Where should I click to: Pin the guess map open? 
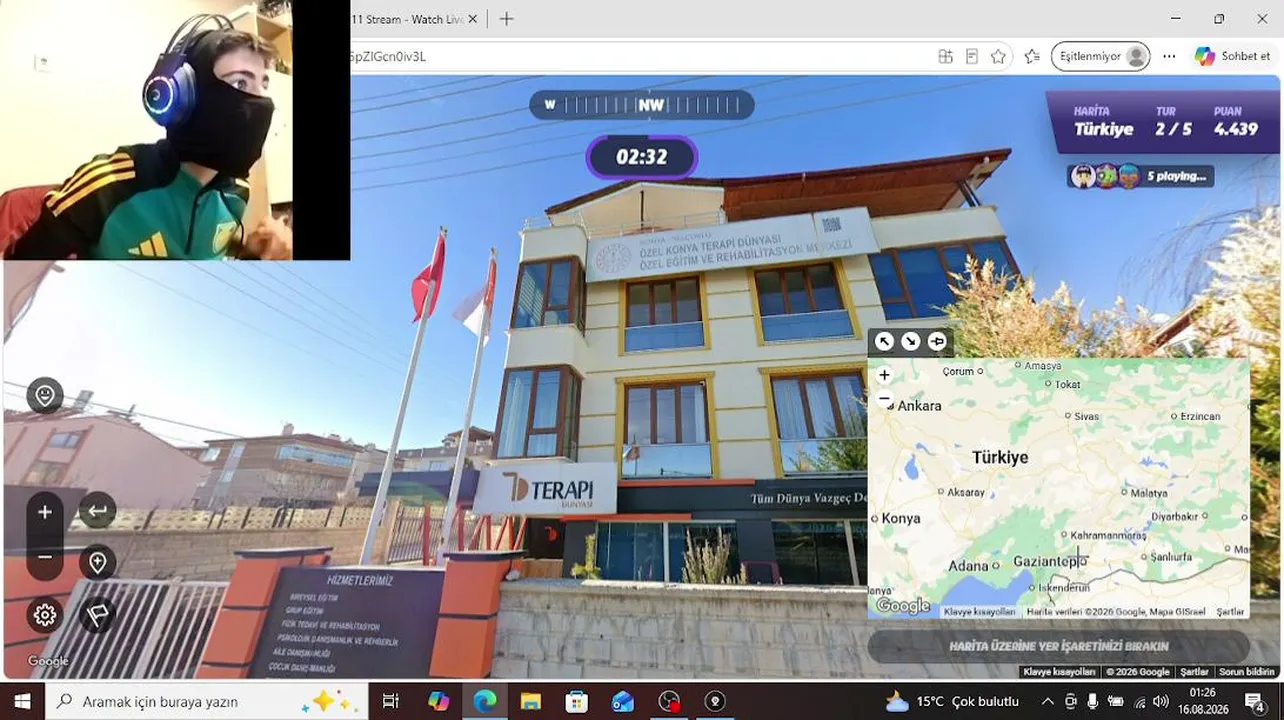(x=936, y=341)
